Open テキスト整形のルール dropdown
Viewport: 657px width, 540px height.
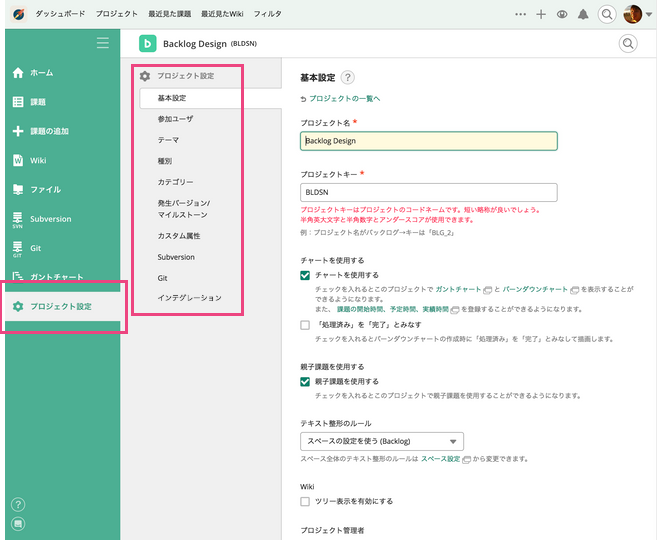coord(382,441)
